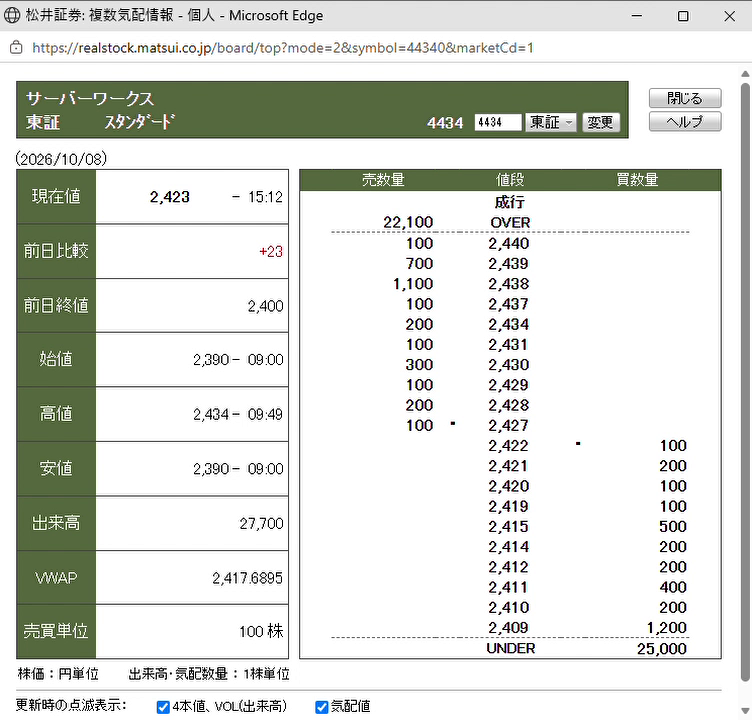Click ask price 2,437 in order book
The width and height of the screenshot is (752, 720).
508,304
